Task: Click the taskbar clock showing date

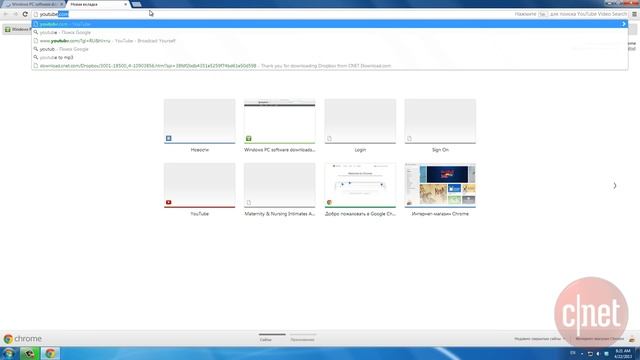Action: [x=623, y=353]
